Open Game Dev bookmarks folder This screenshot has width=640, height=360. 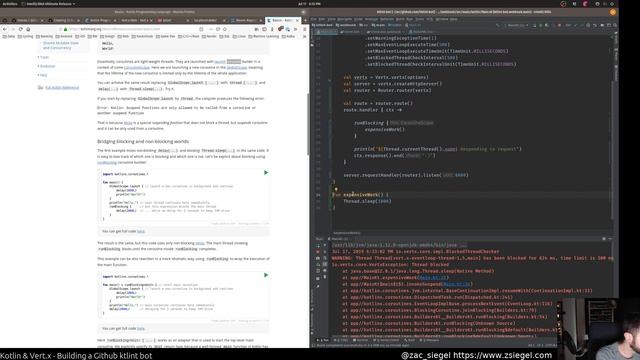pyautogui.click(x=166, y=36)
